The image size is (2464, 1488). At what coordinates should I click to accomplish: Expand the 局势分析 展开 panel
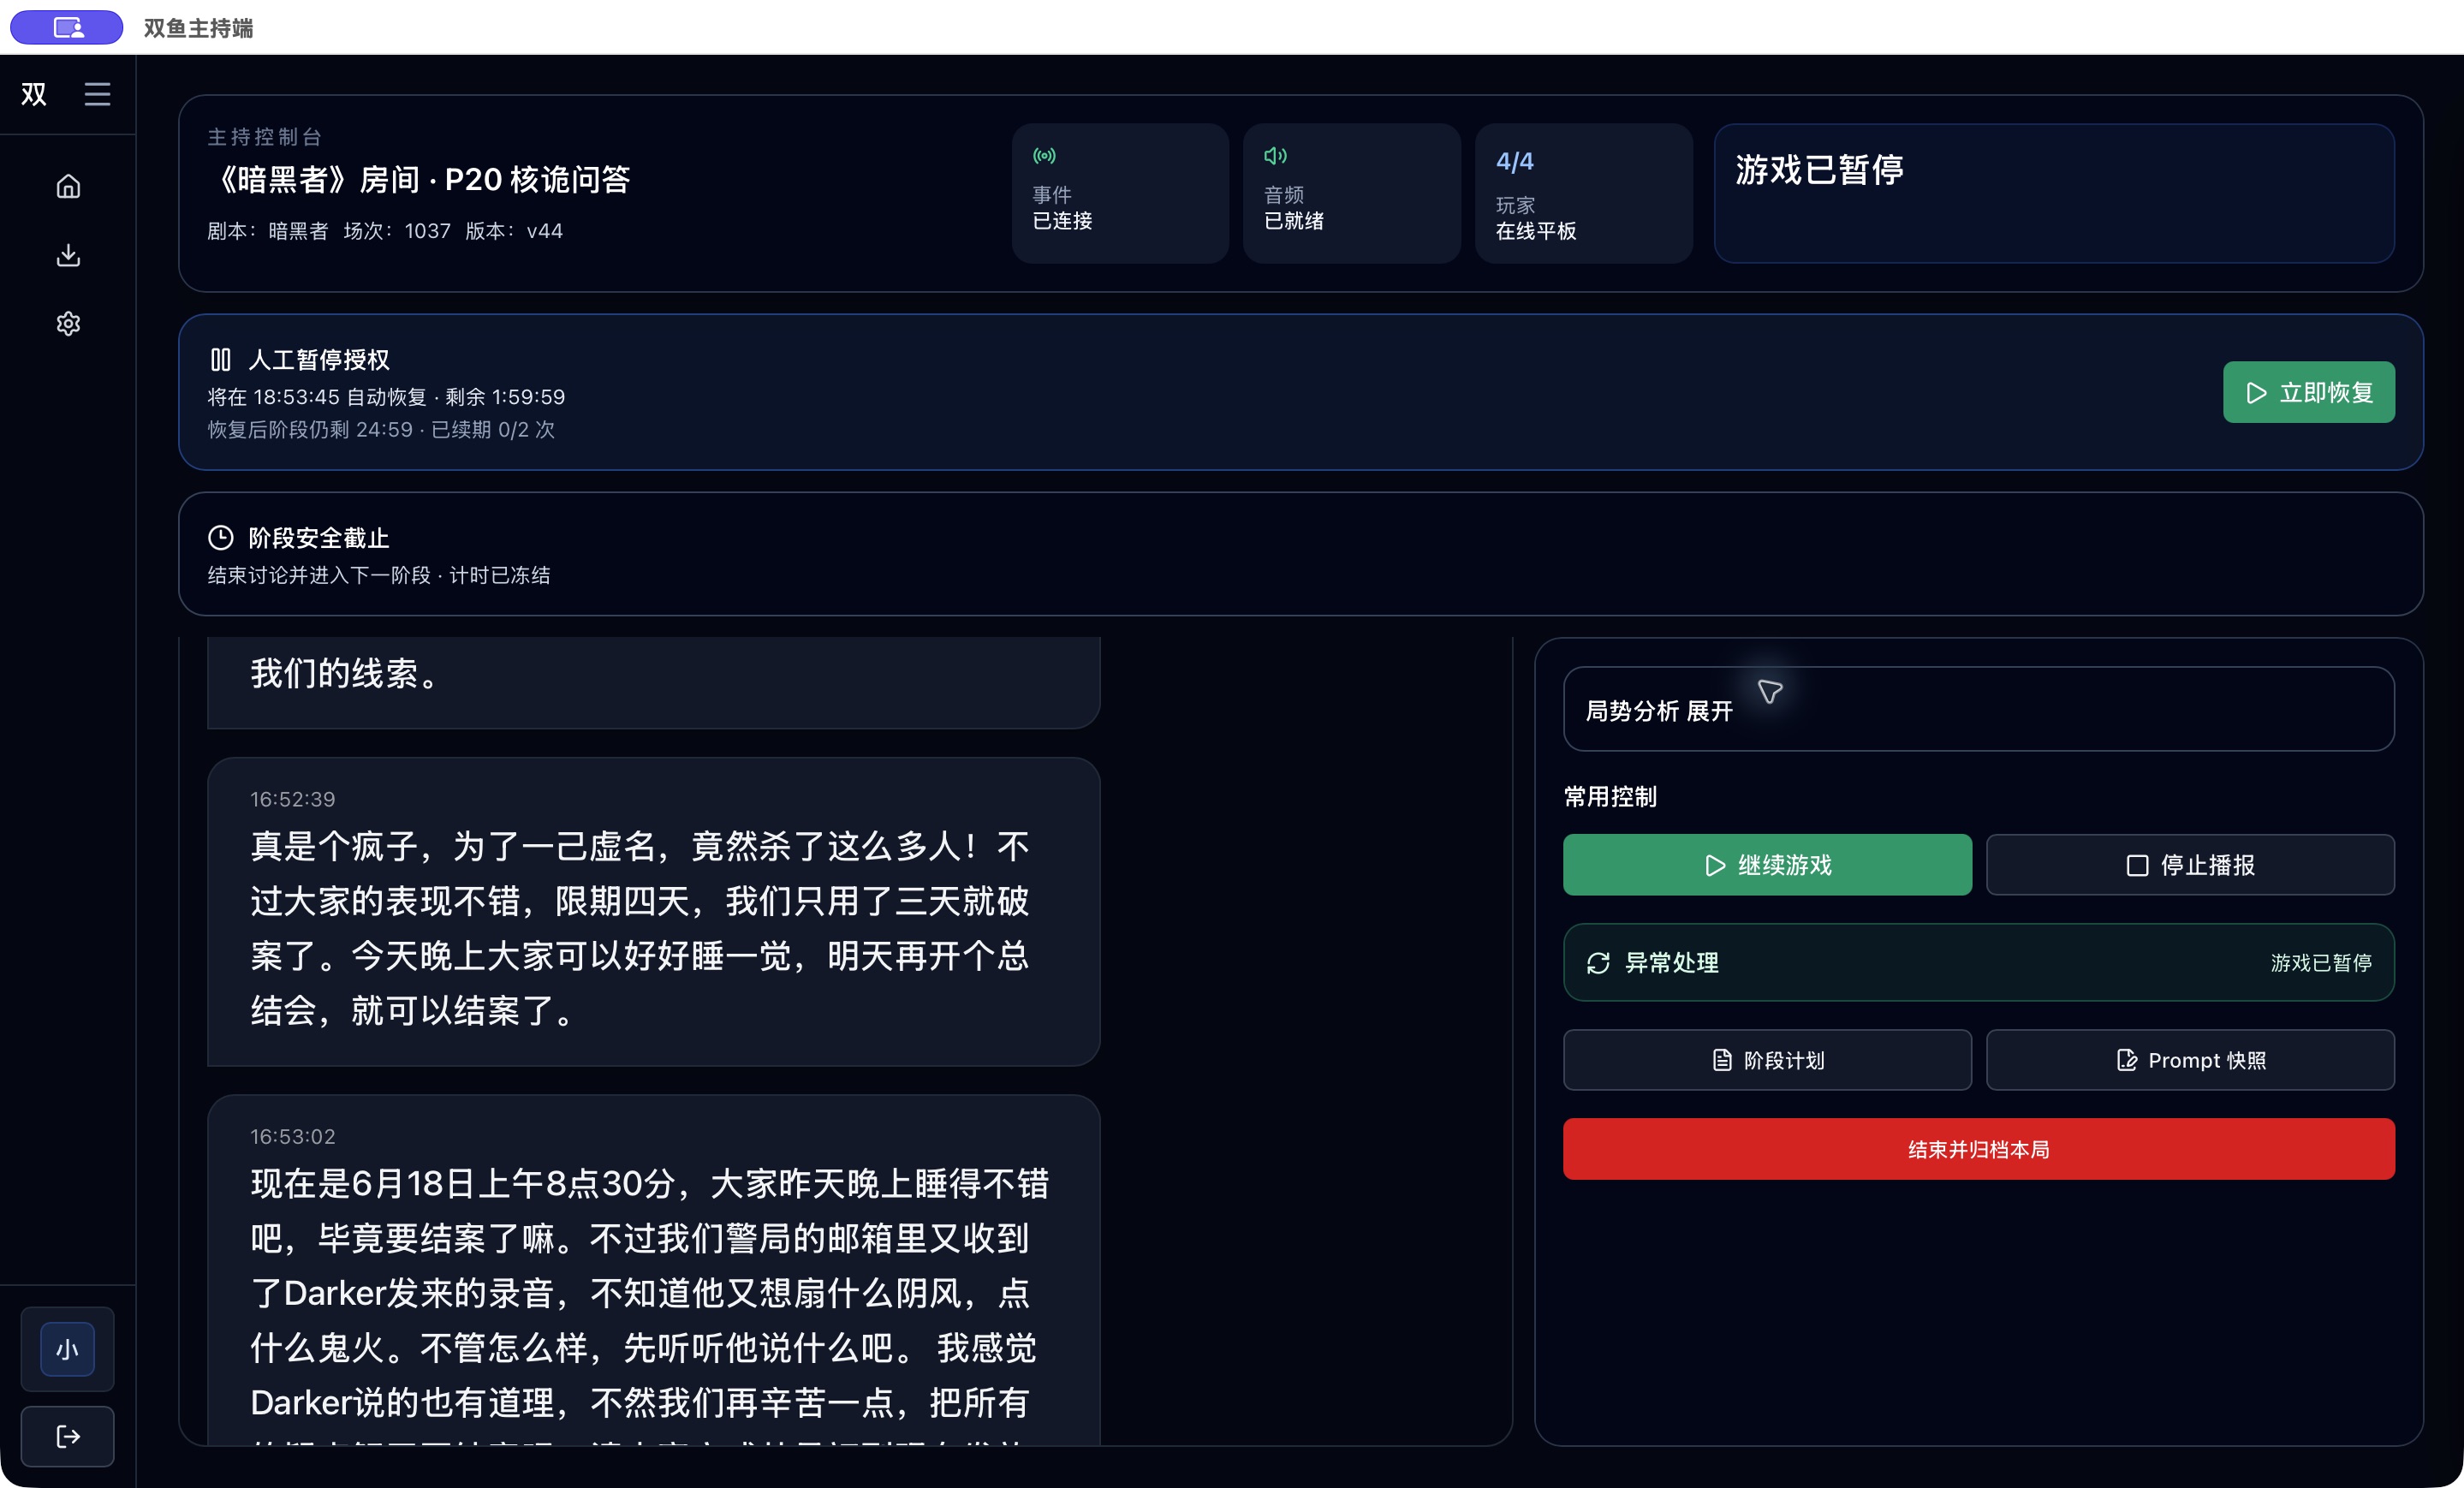[x=1978, y=709]
